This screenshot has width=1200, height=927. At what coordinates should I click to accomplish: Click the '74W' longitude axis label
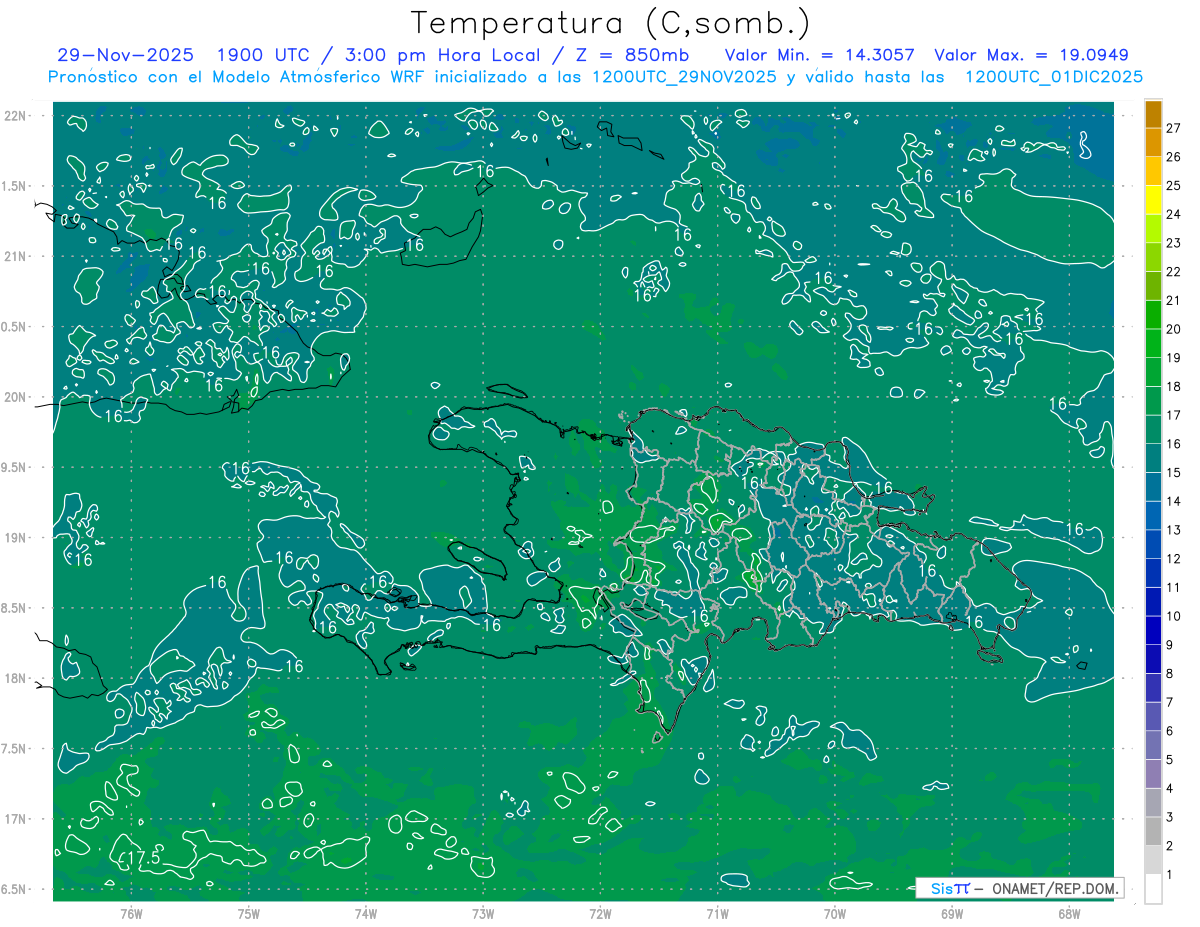point(366,913)
